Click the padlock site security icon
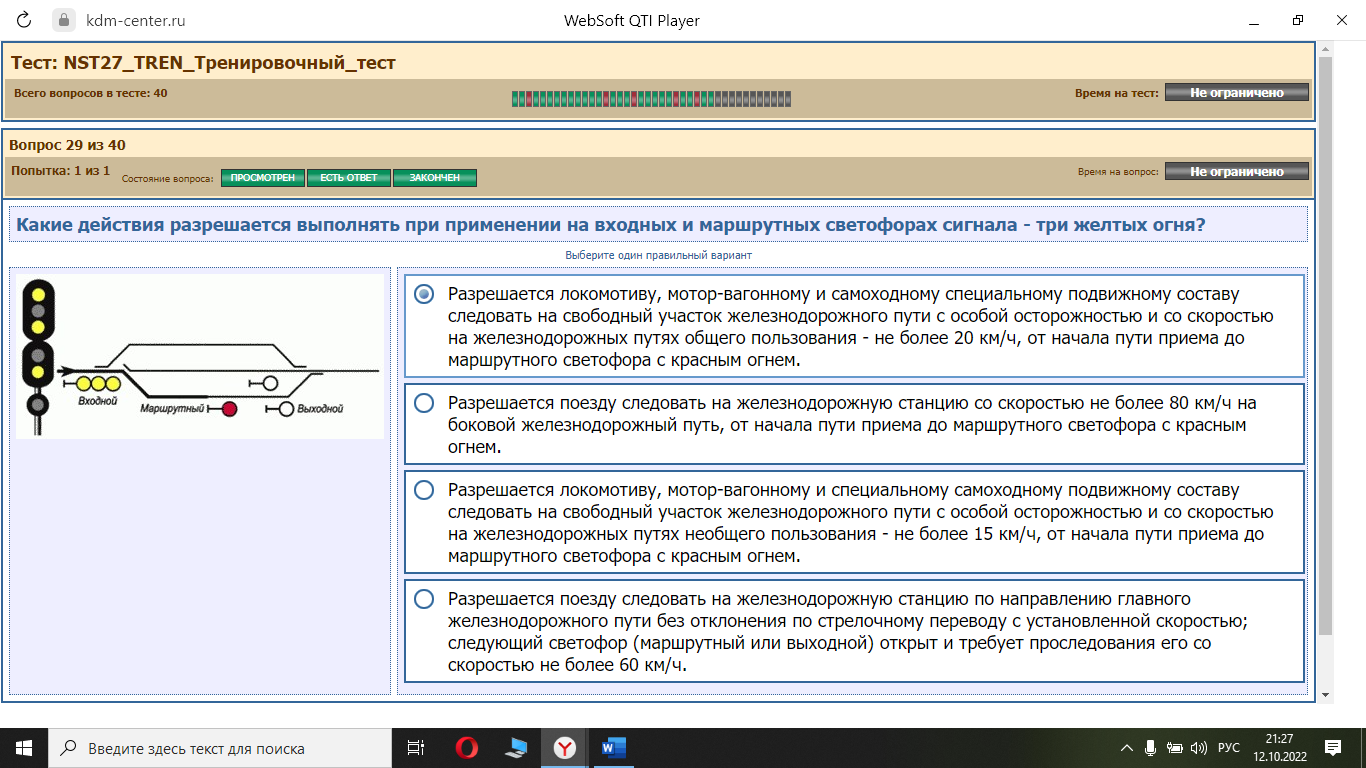Image resolution: width=1366 pixels, height=768 pixels. click(x=65, y=20)
